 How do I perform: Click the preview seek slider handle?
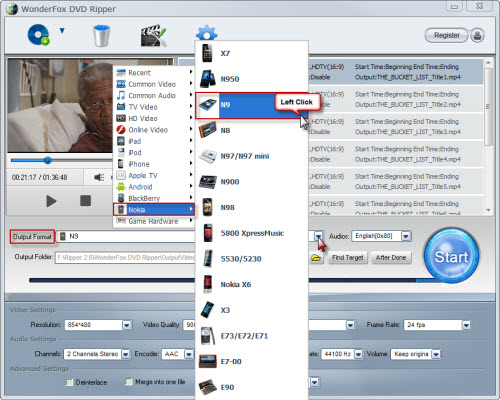[48, 160]
